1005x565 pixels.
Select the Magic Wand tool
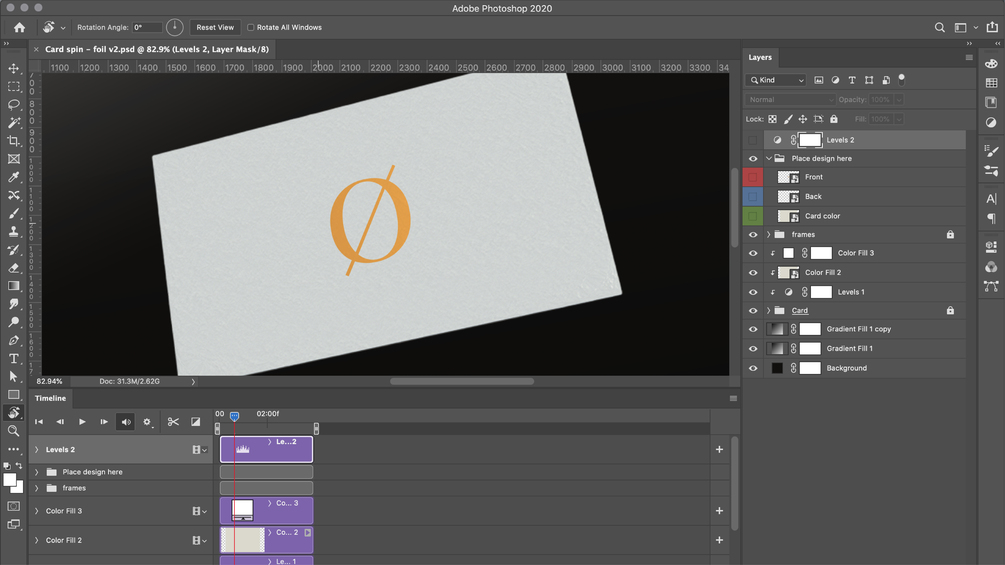13,122
